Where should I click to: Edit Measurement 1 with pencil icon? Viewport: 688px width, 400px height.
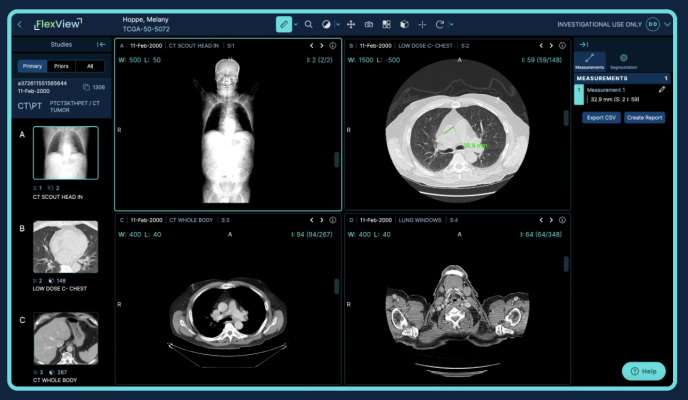[662, 90]
